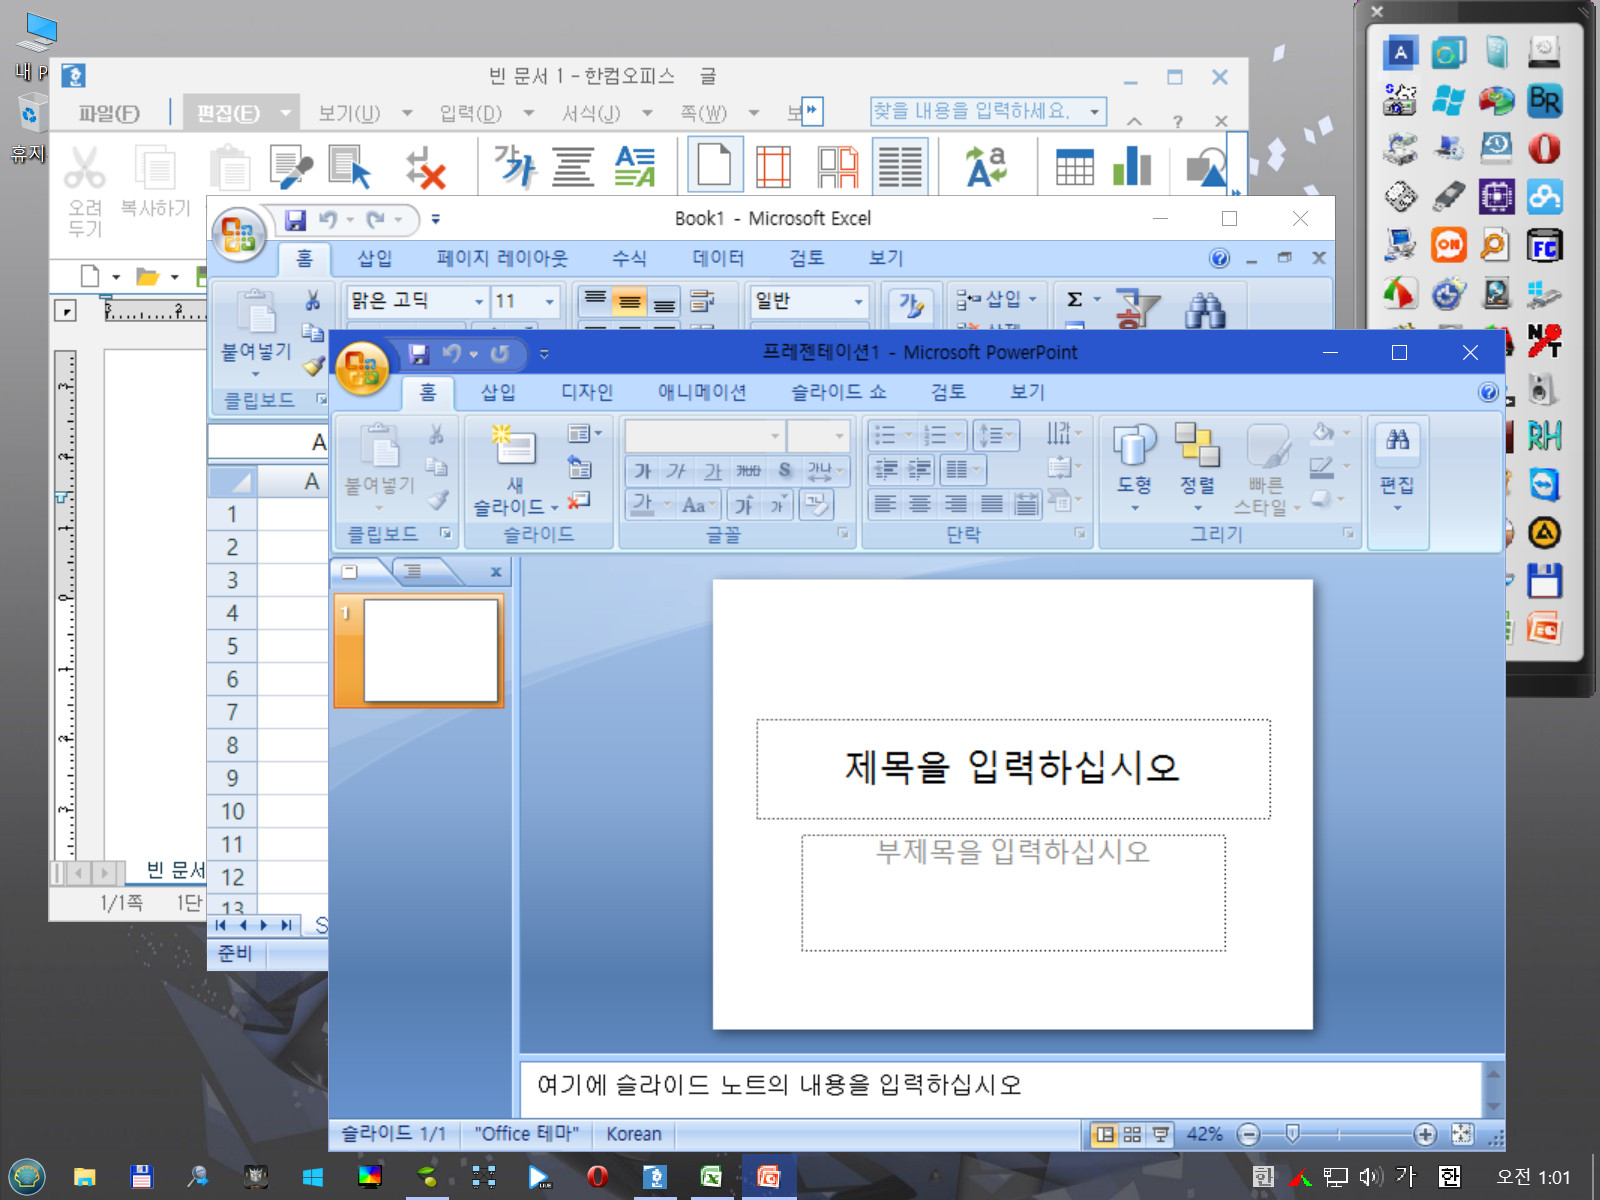Image resolution: width=1600 pixels, height=1200 pixels.
Task: Click Korean language indicator in PowerPoint status bar
Action: (634, 1134)
